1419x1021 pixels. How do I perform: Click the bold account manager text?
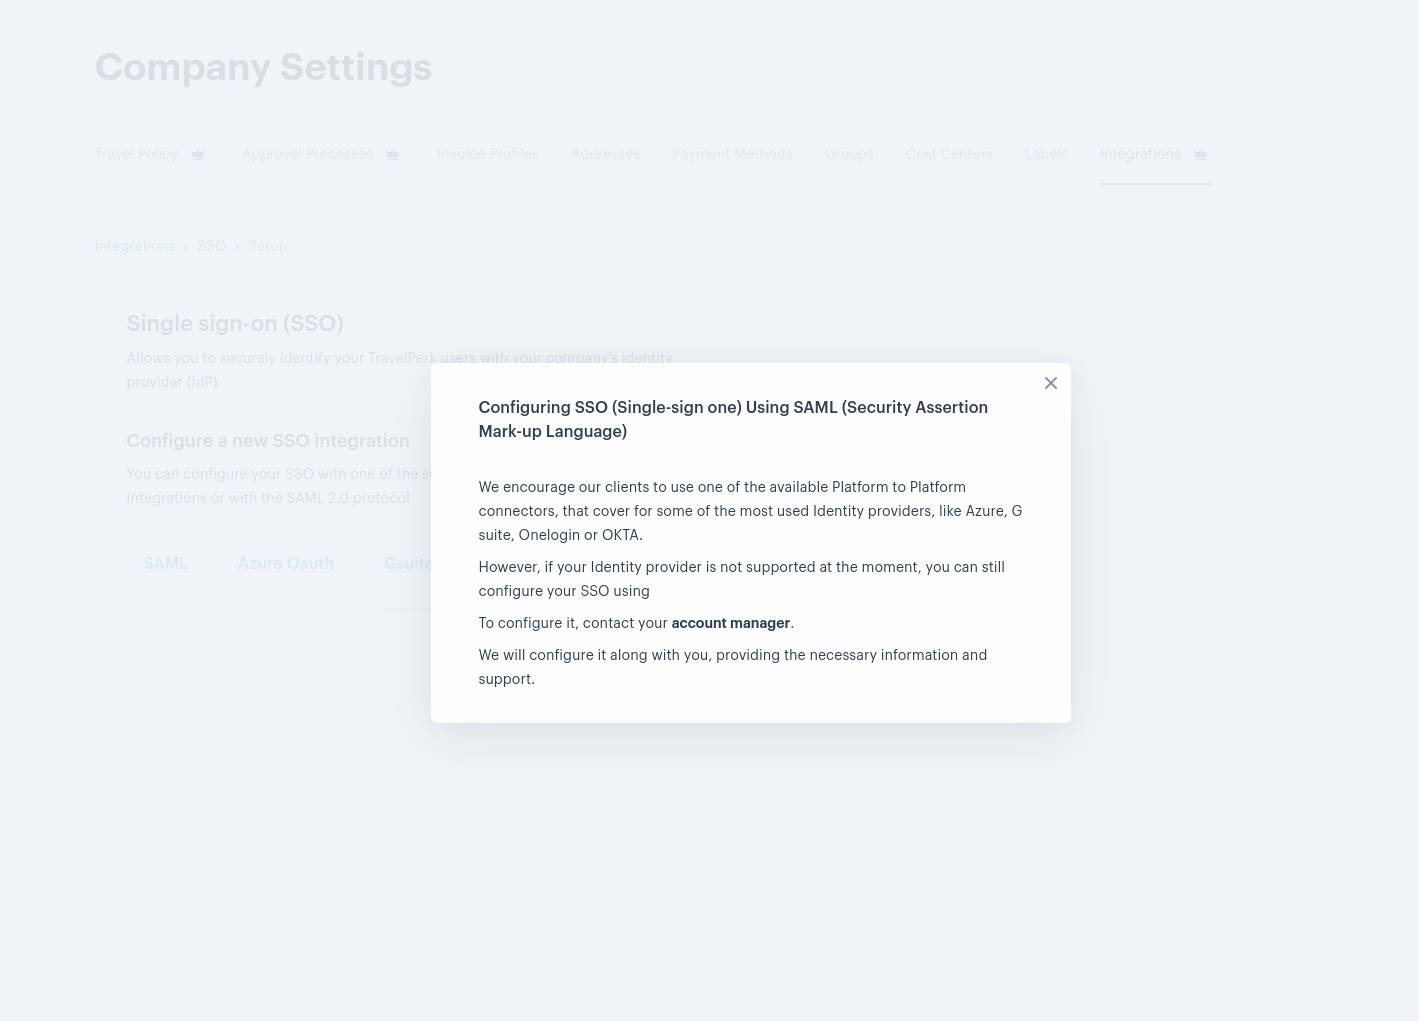click(x=731, y=623)
